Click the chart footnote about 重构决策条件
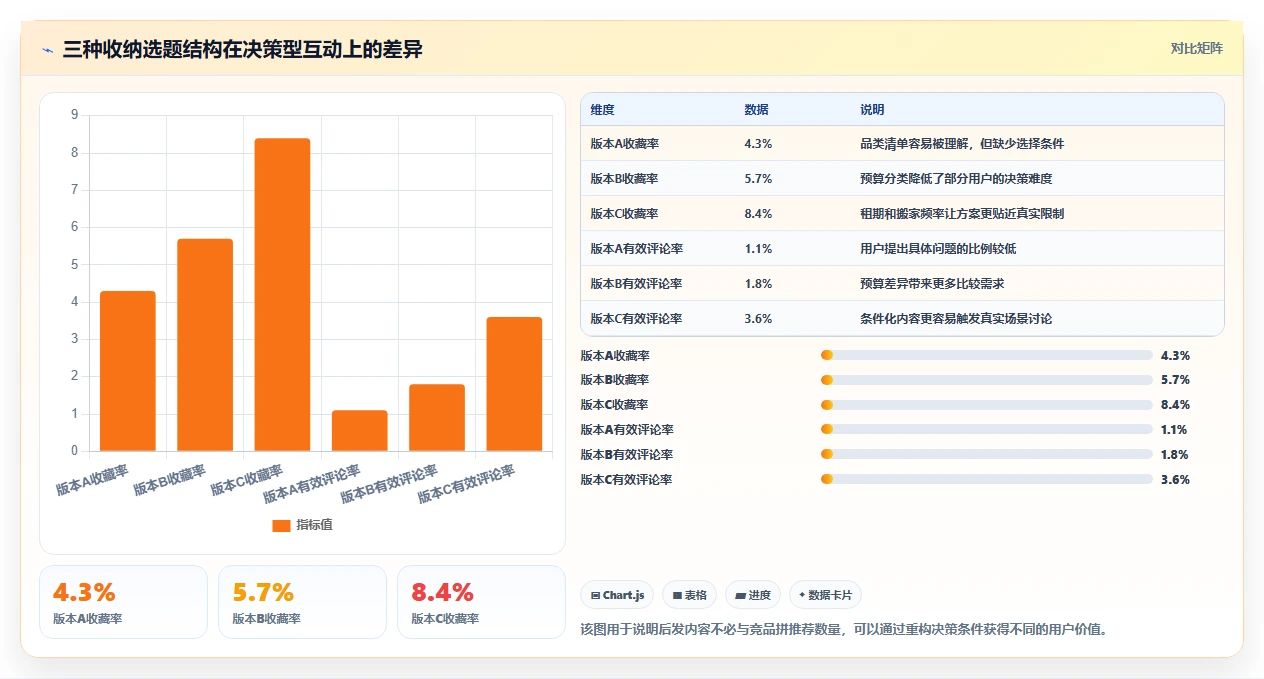 [x=844, y=630]
